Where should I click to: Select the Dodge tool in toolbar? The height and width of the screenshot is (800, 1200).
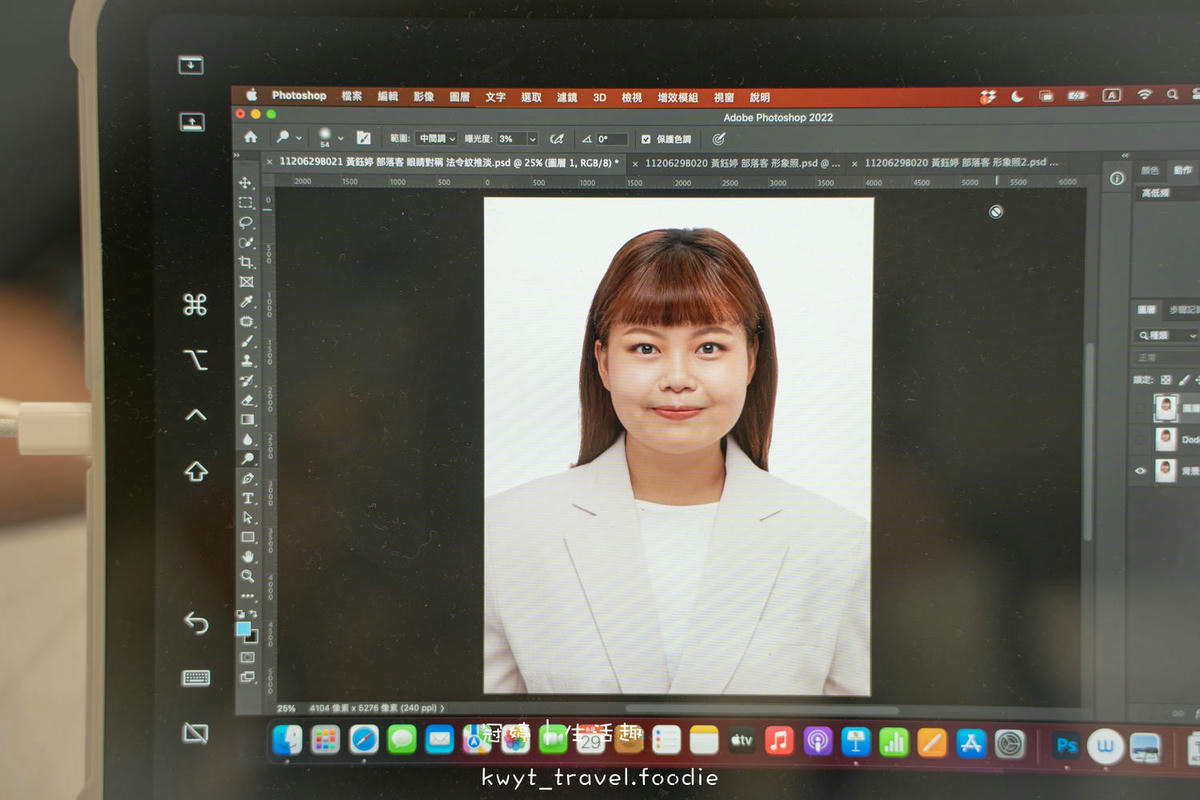(x=246, y=458)
